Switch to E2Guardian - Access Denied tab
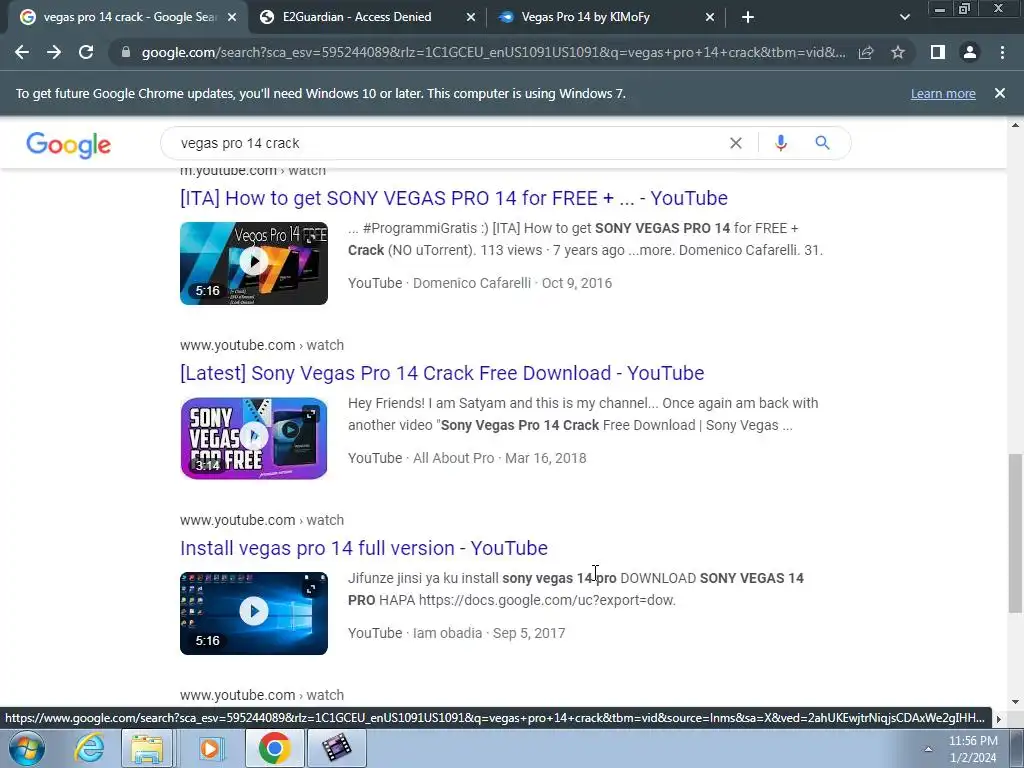The height and width of the screenshot is (768, 1024). (357, 18)
